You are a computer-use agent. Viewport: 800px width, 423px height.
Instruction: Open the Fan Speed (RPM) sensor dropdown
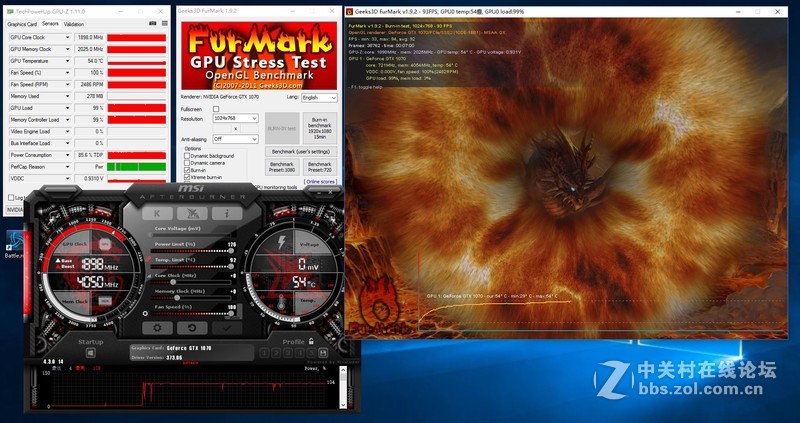click(67, 85)
